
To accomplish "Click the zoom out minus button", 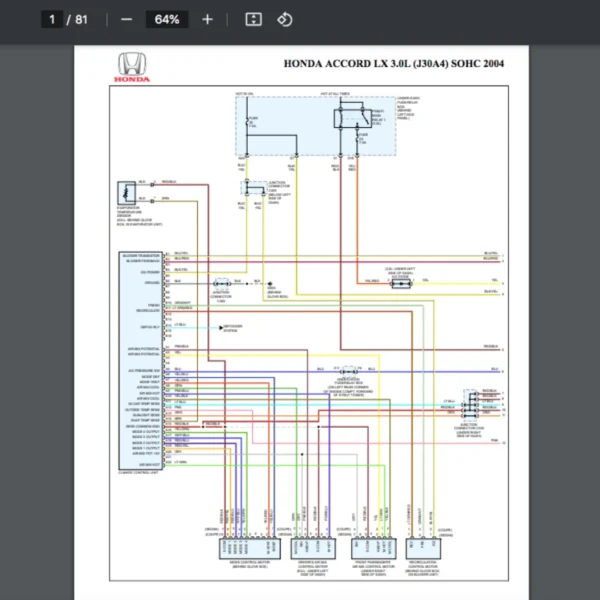I will 126,19.
